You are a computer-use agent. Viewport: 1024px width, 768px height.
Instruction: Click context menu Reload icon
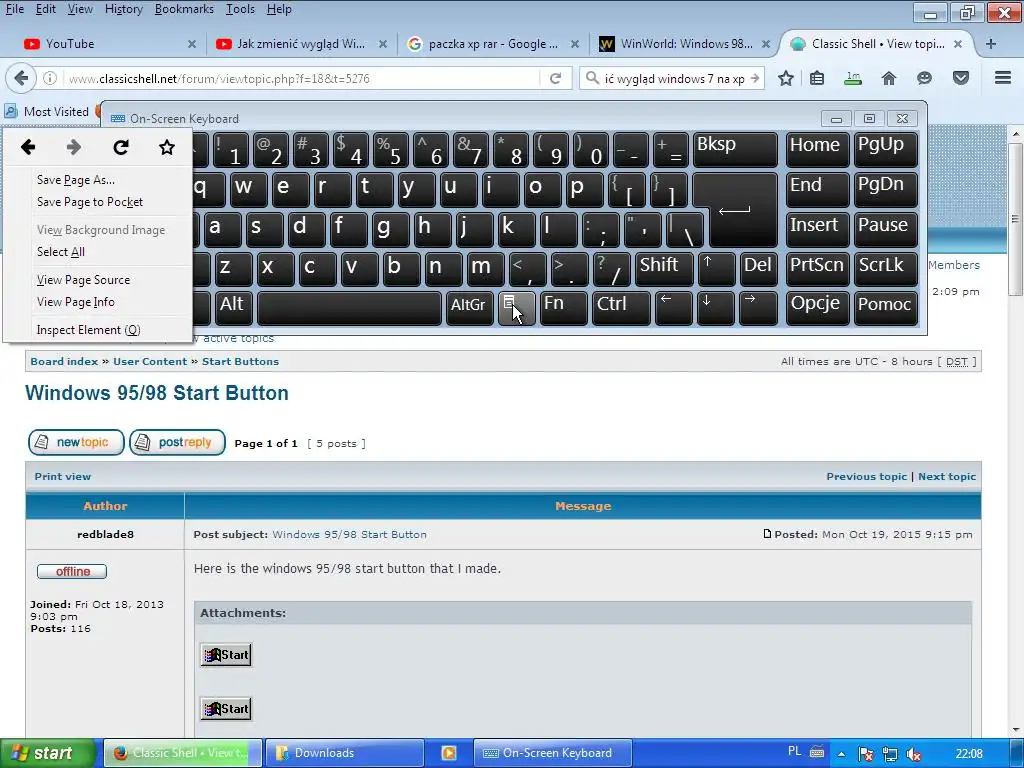[121, 147]
